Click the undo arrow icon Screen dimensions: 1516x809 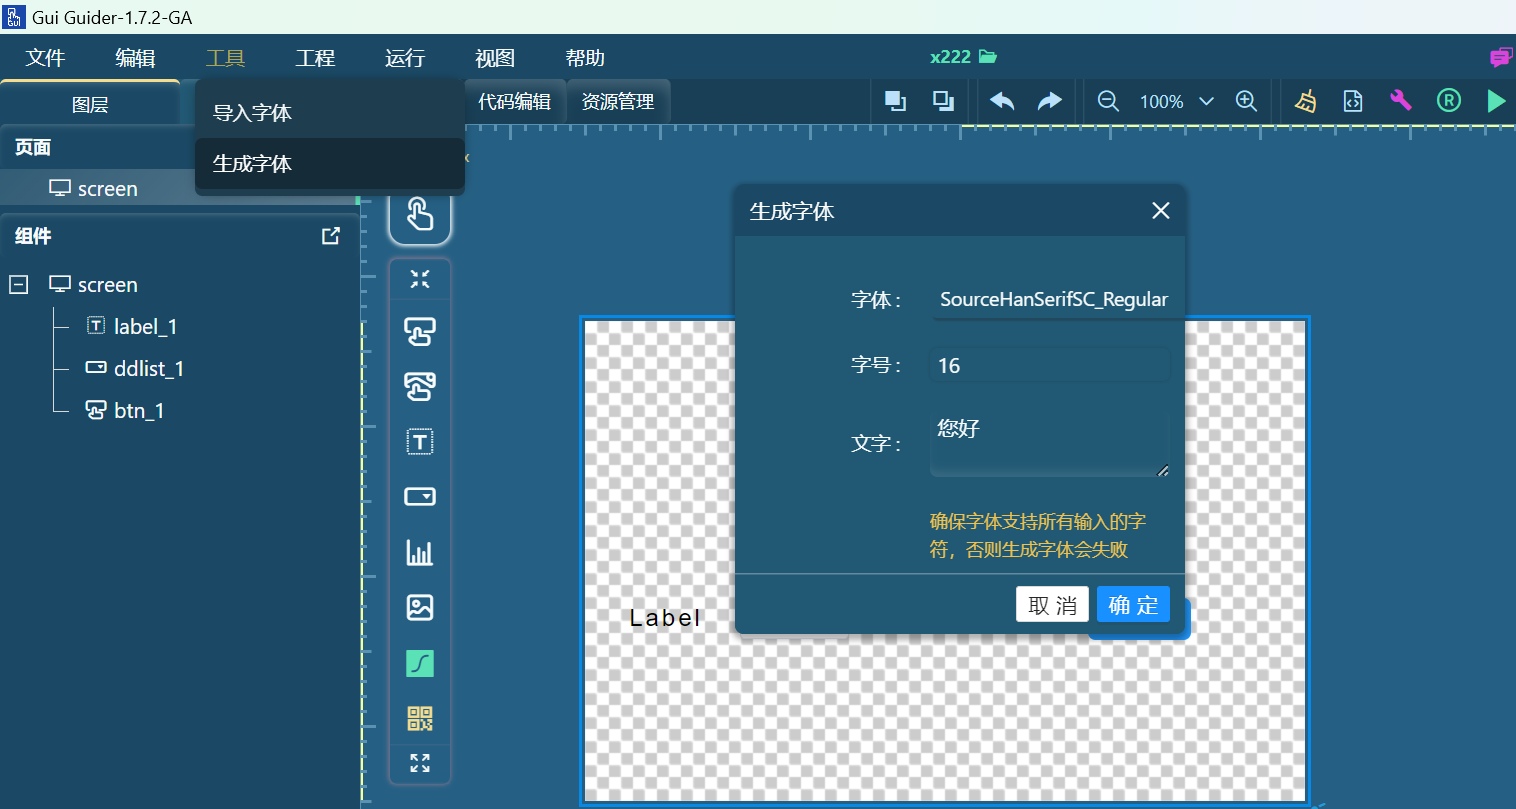[1001, 100]
